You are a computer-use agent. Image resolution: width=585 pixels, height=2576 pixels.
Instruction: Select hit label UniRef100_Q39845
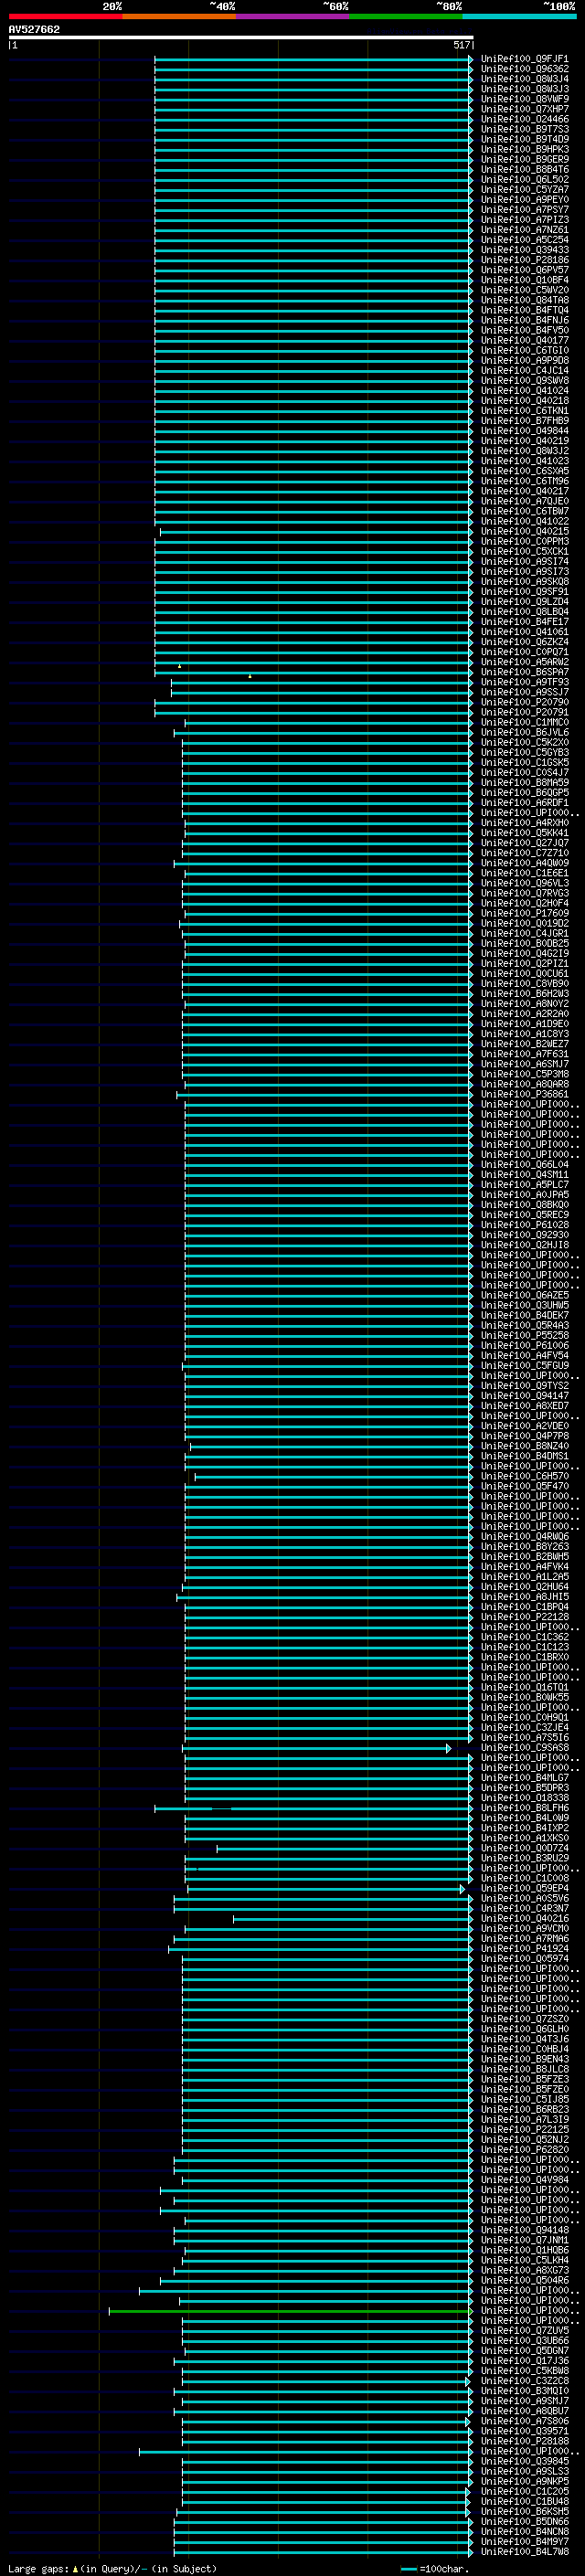point(524,2461)
